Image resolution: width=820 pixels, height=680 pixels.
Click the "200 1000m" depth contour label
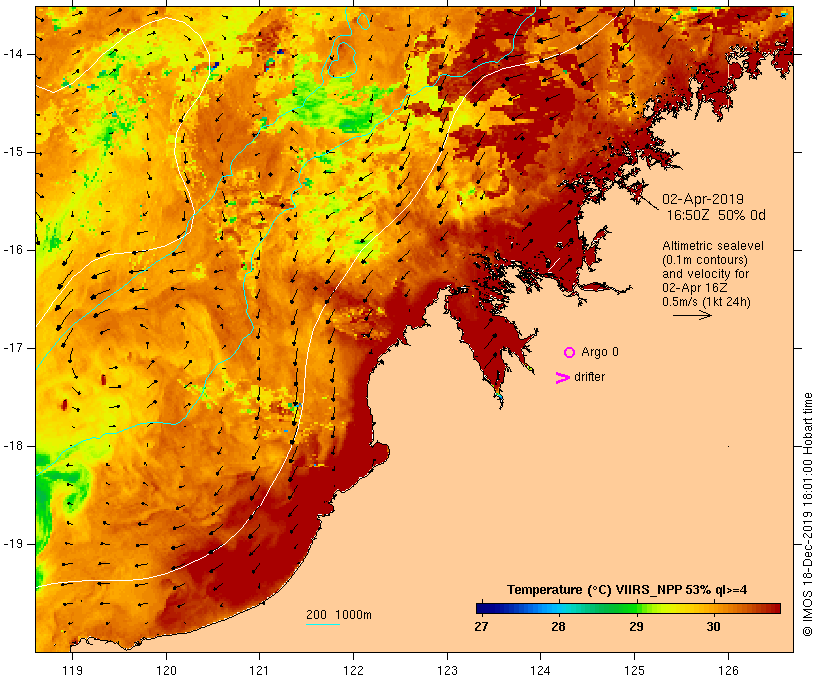point(339,615)
